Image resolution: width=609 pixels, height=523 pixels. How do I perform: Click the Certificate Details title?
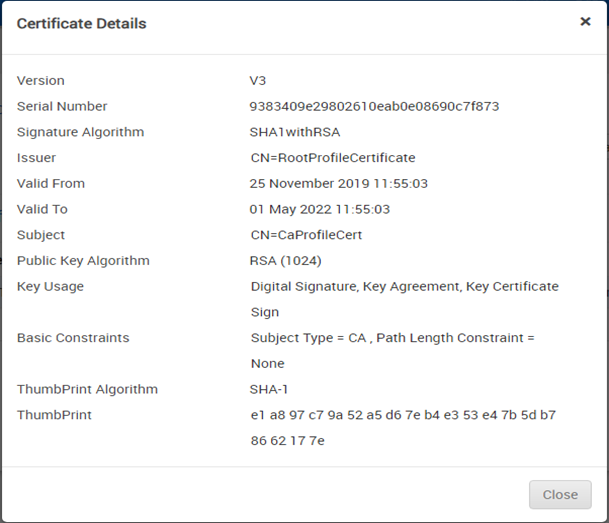point(81,23)
